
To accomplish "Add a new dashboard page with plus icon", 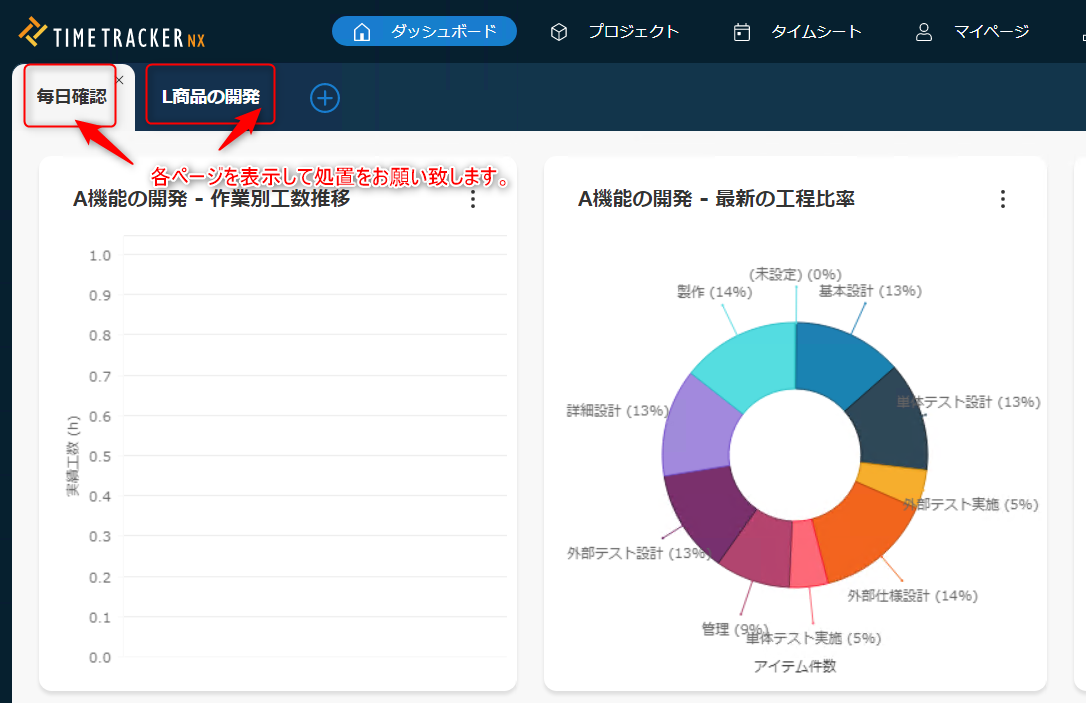I will point(325,98).
